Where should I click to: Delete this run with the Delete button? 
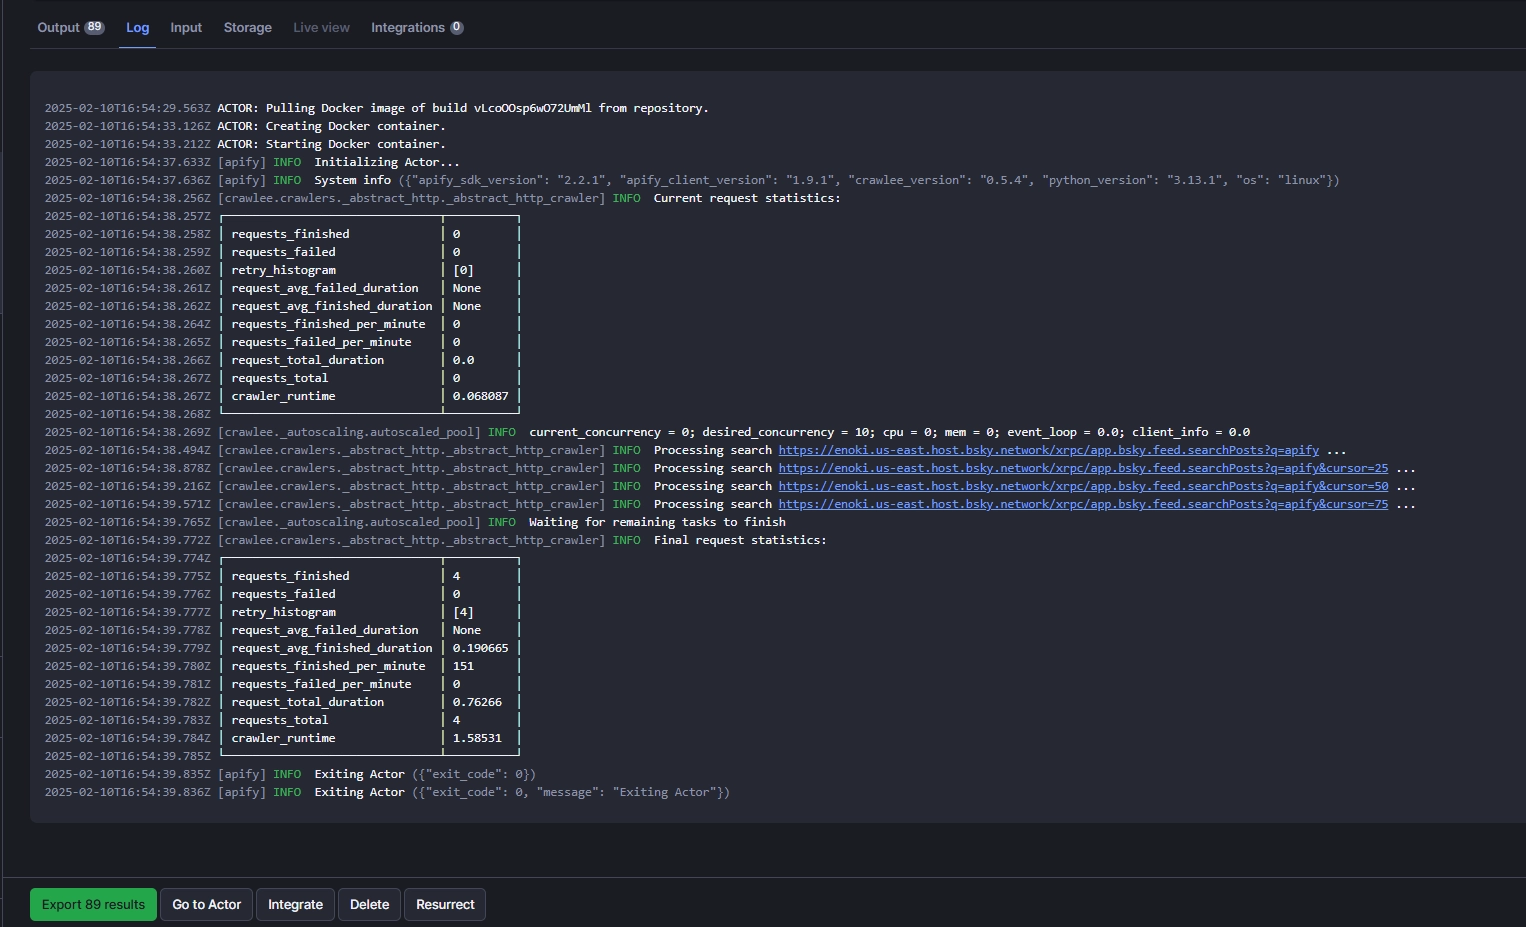pos(369,905)
